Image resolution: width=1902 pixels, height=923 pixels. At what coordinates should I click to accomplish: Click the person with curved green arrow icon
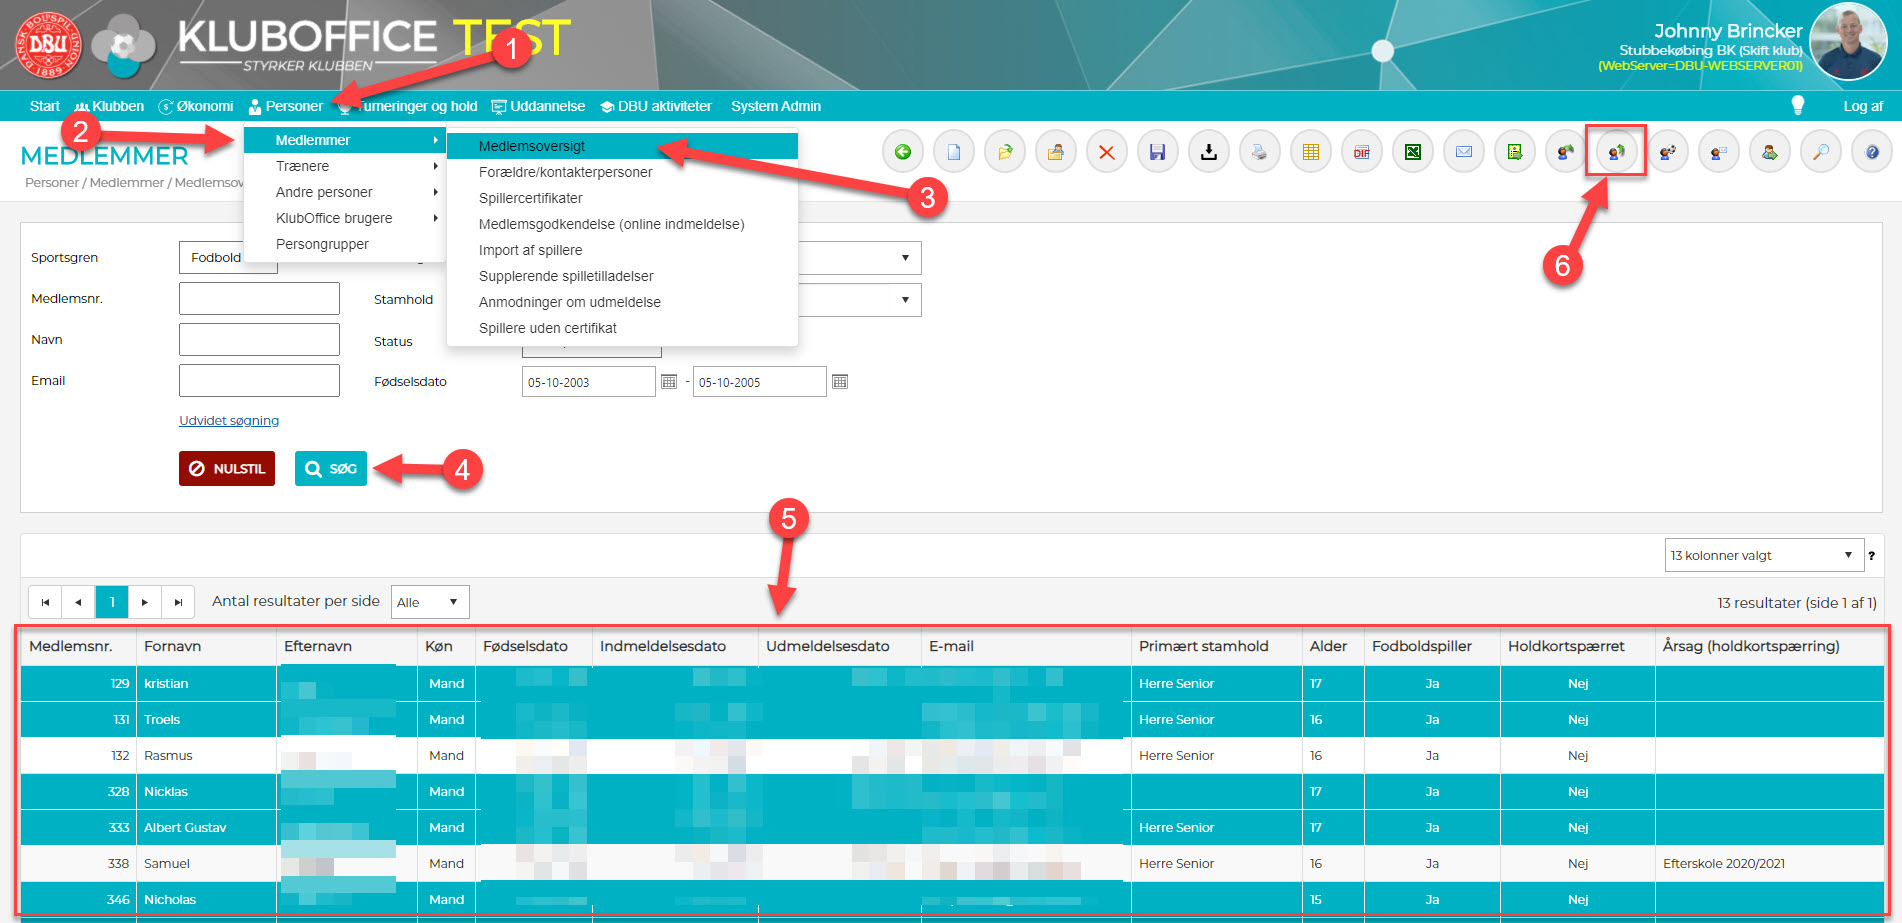pyautogui.click(x=1566, y=152)
